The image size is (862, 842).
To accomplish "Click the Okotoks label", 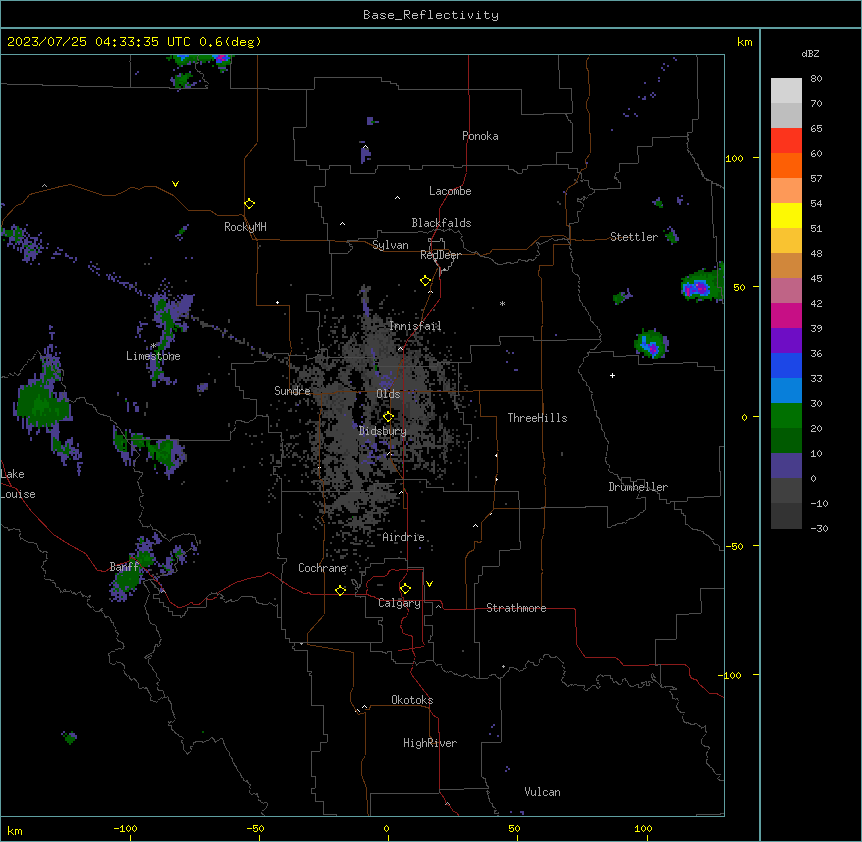I will pyautogui.click(x=412, y=700).
